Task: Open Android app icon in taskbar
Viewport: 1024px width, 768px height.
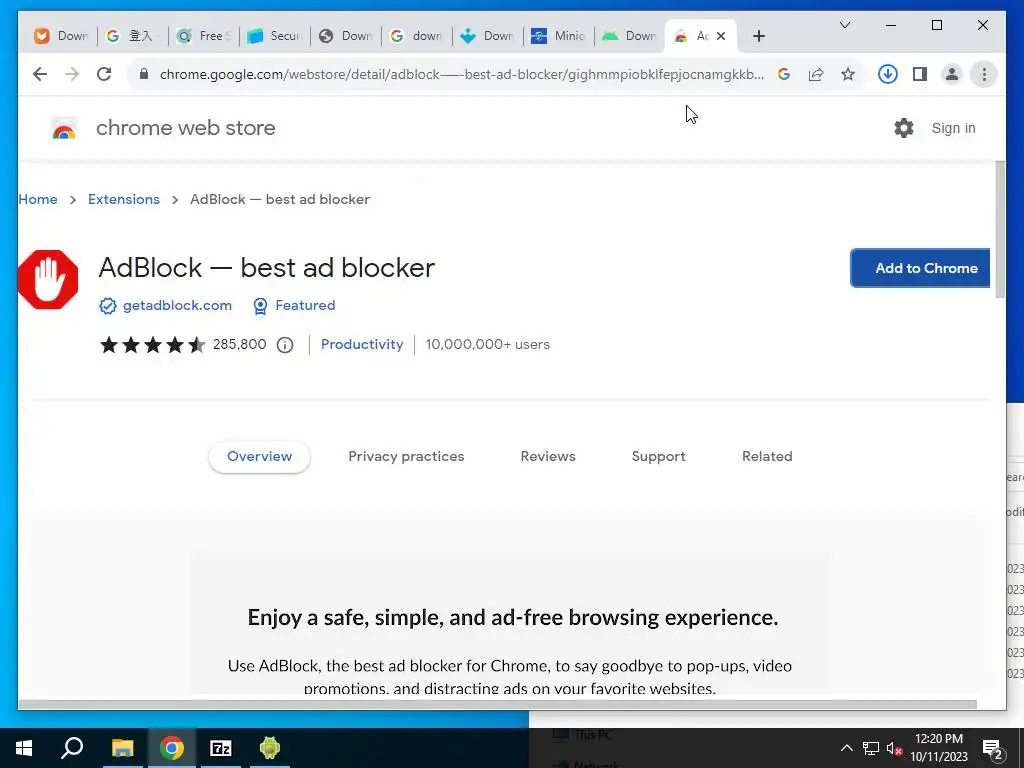Action: coord(270,748)
